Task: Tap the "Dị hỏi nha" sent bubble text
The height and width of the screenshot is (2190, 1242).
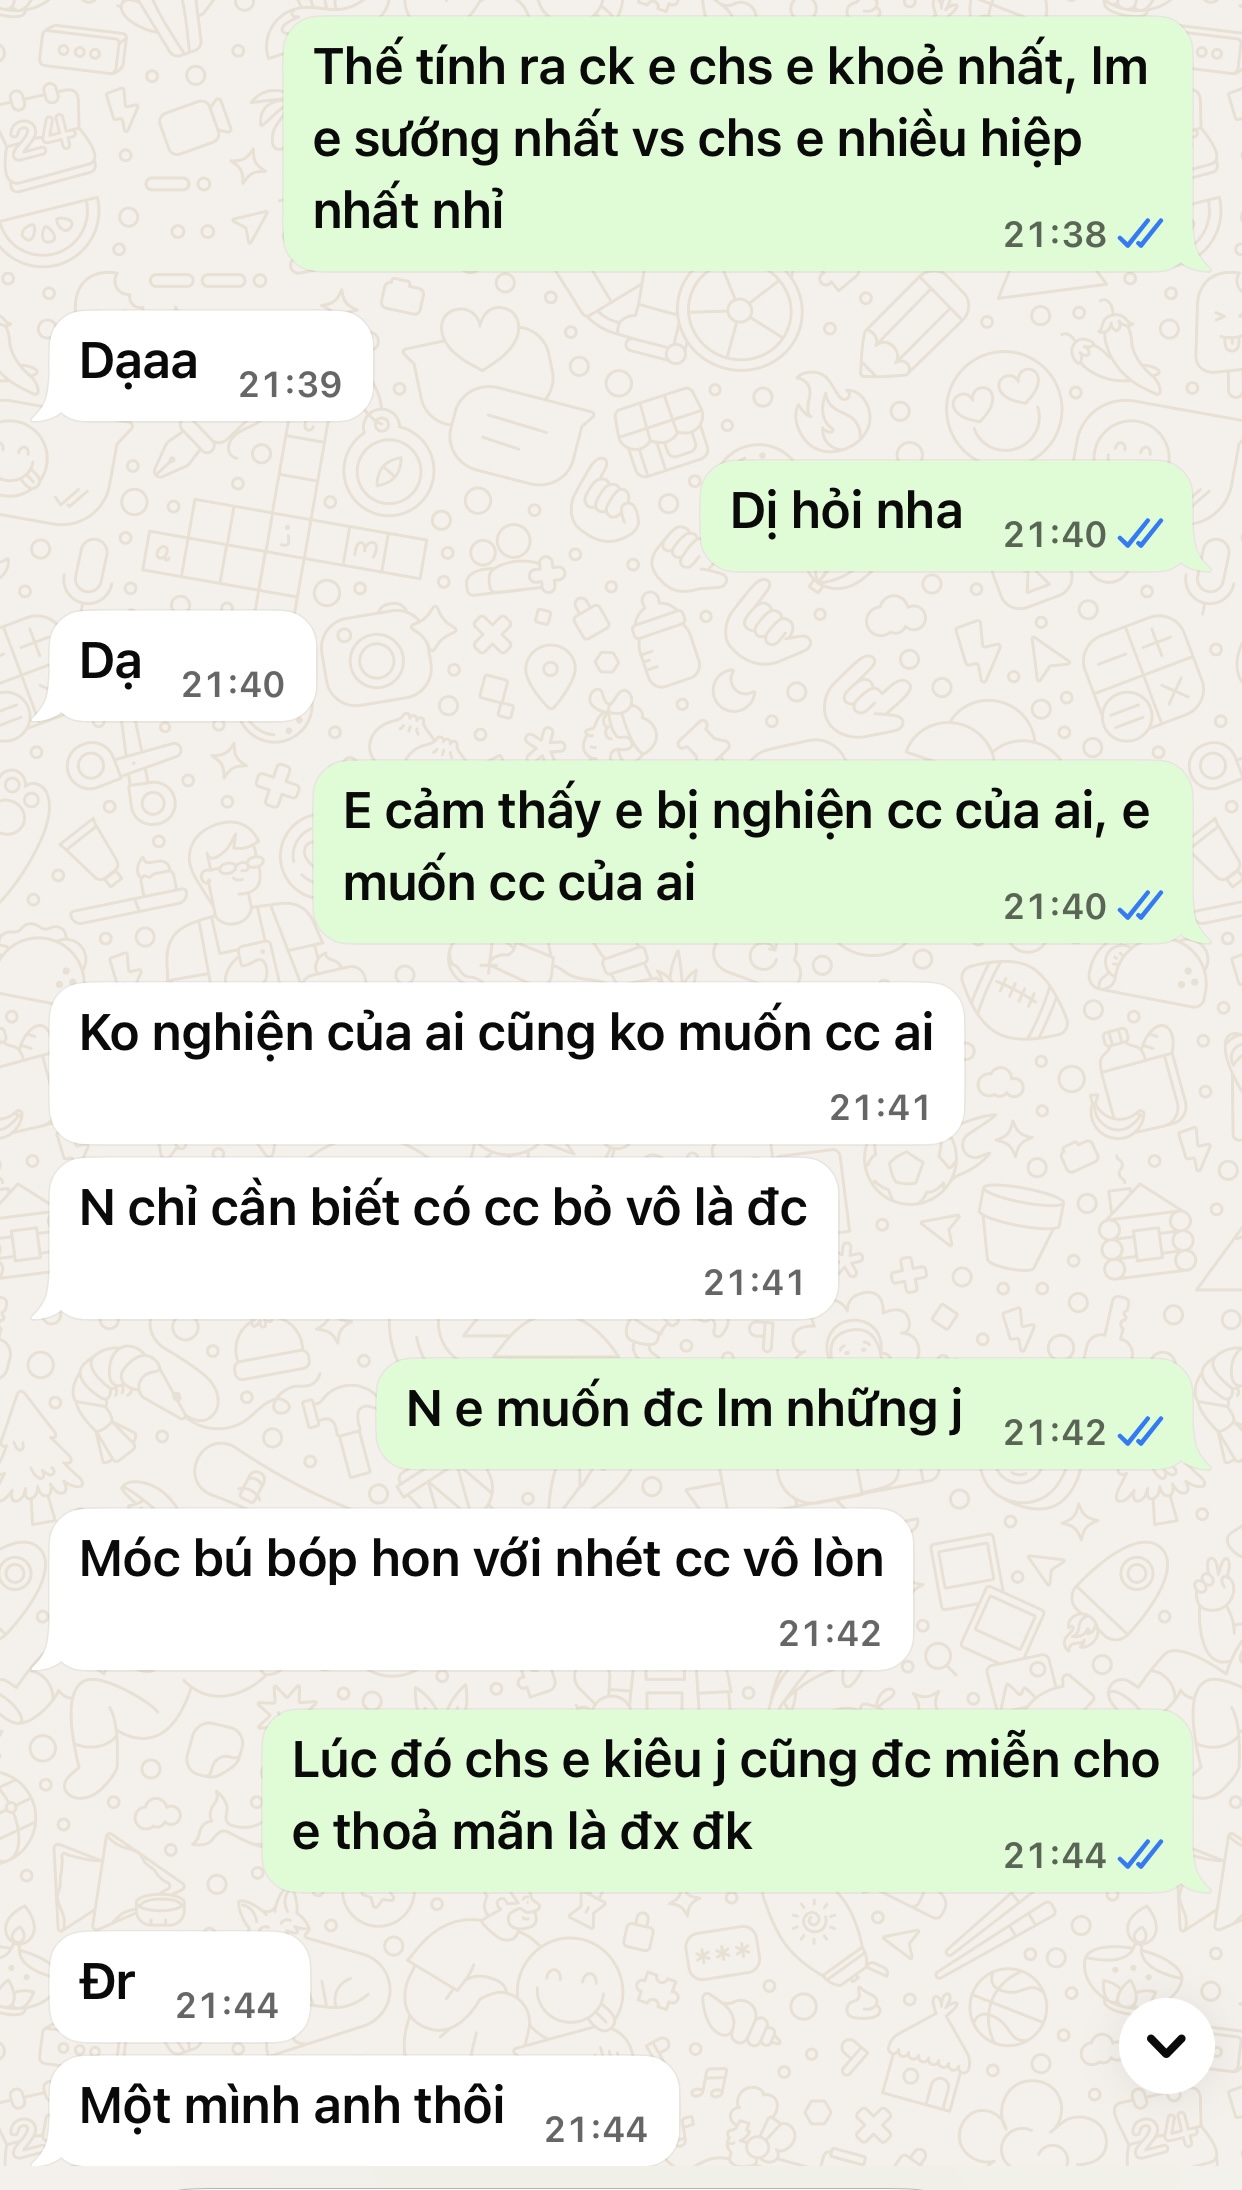Action: 846,512
